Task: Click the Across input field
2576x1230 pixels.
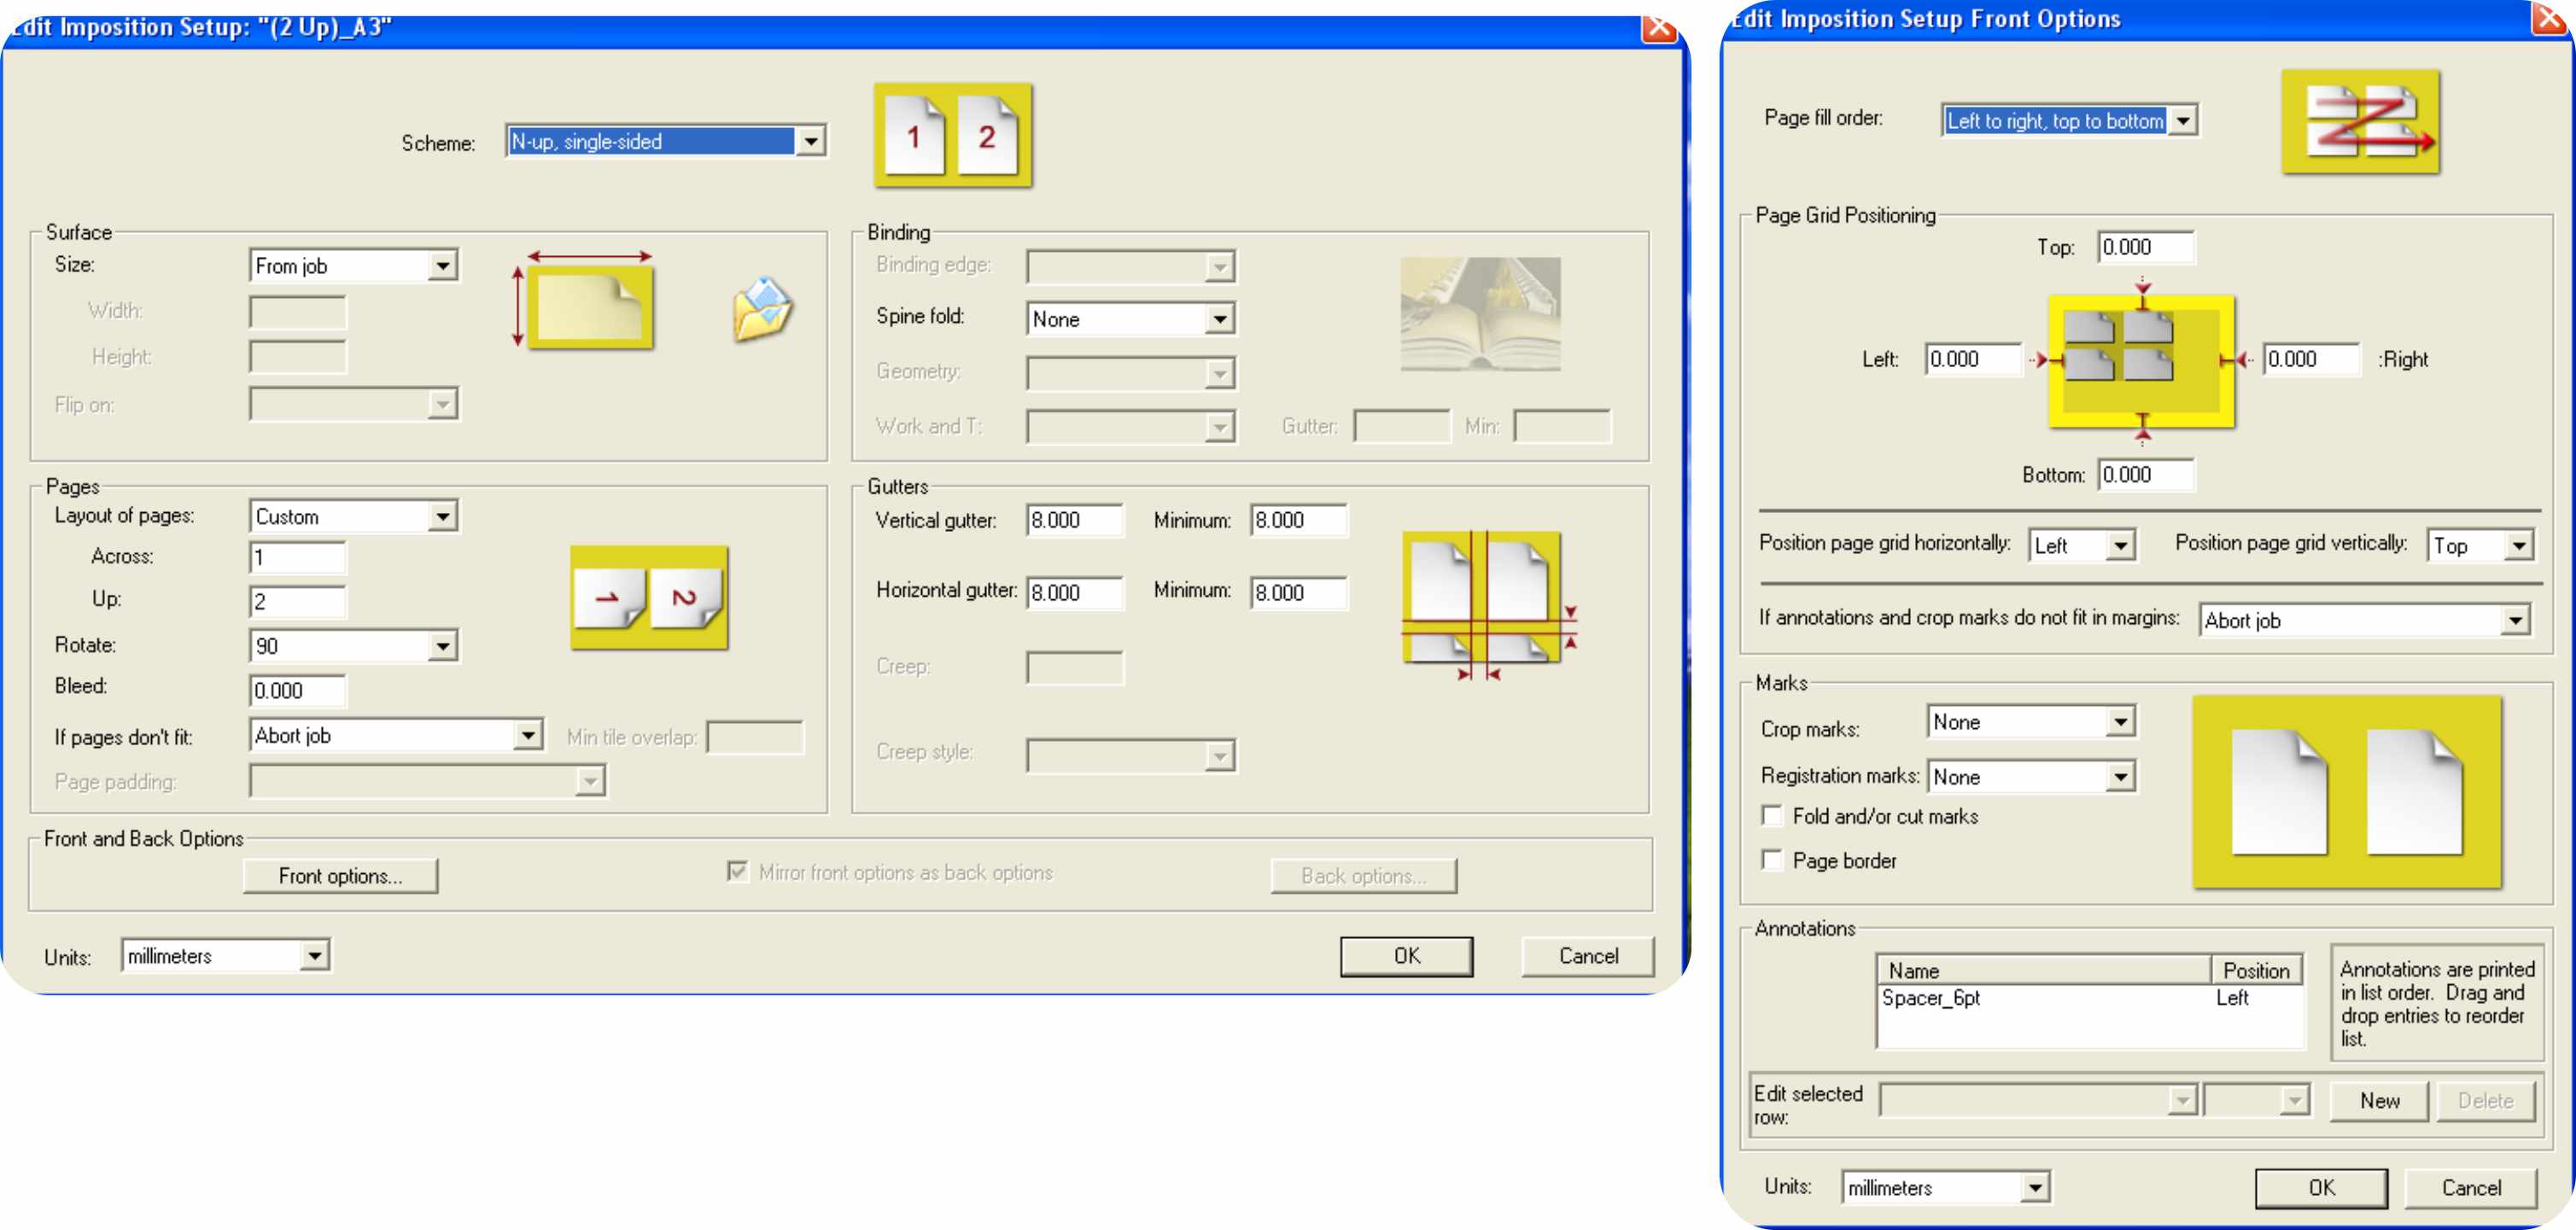Action: (298, 558)
